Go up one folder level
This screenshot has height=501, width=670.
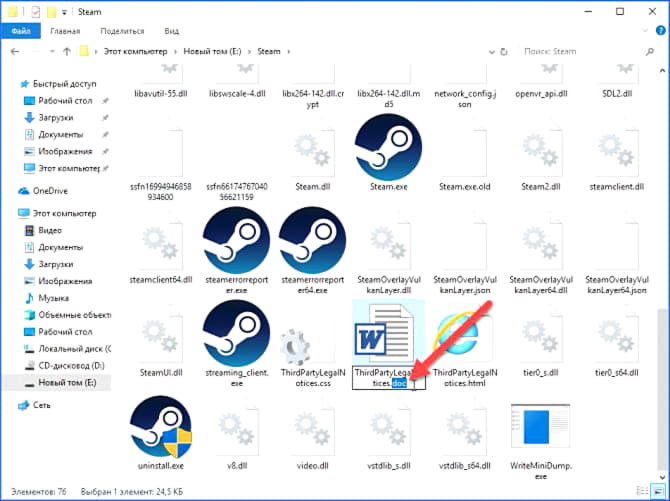point(66,52)
